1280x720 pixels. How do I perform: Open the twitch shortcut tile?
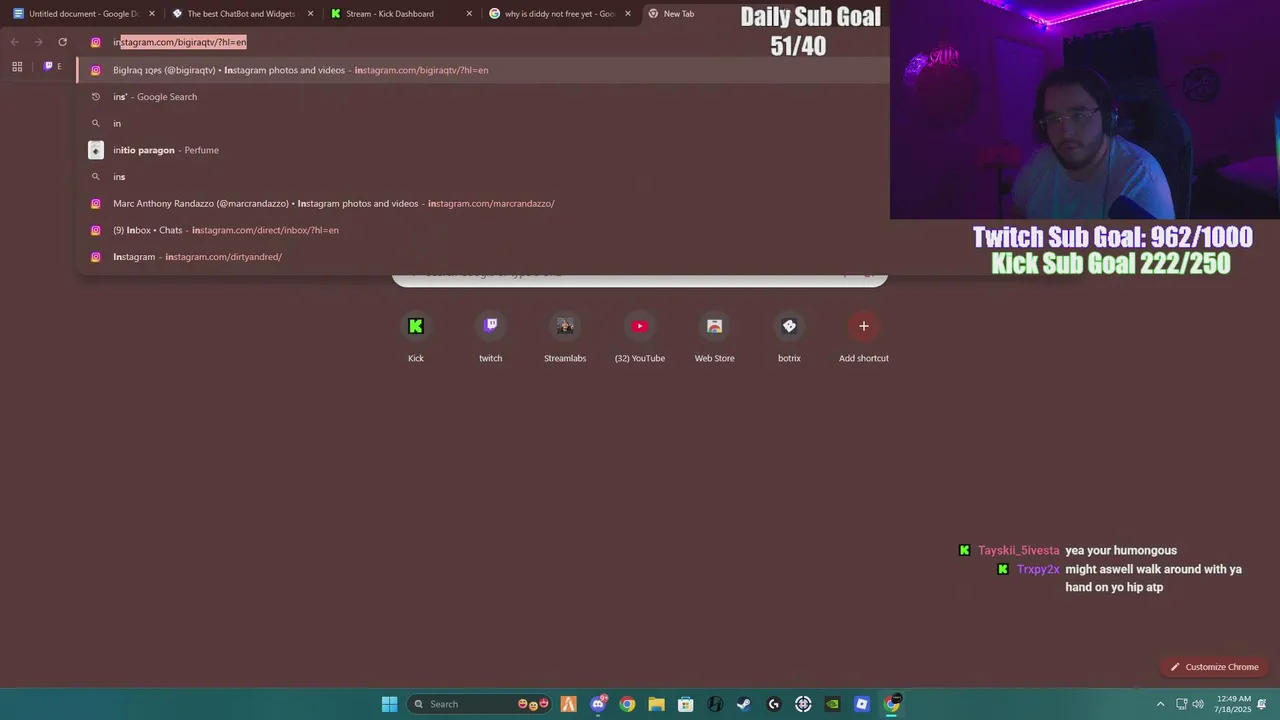[490, 338]
